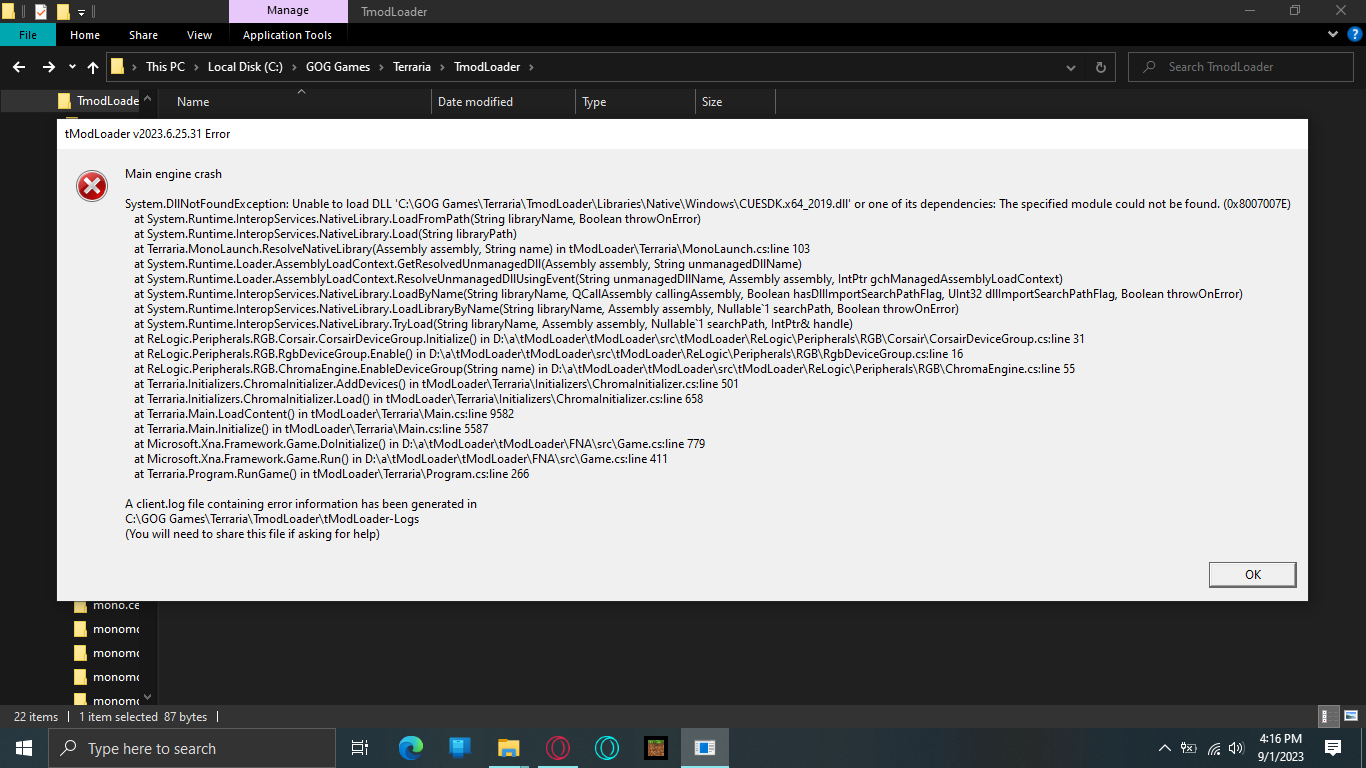Image resolution: width=1366 pixels, height=768 pixels.
Task: Click the 'Main engine crash' heading
Action: [x=173, y=174]
